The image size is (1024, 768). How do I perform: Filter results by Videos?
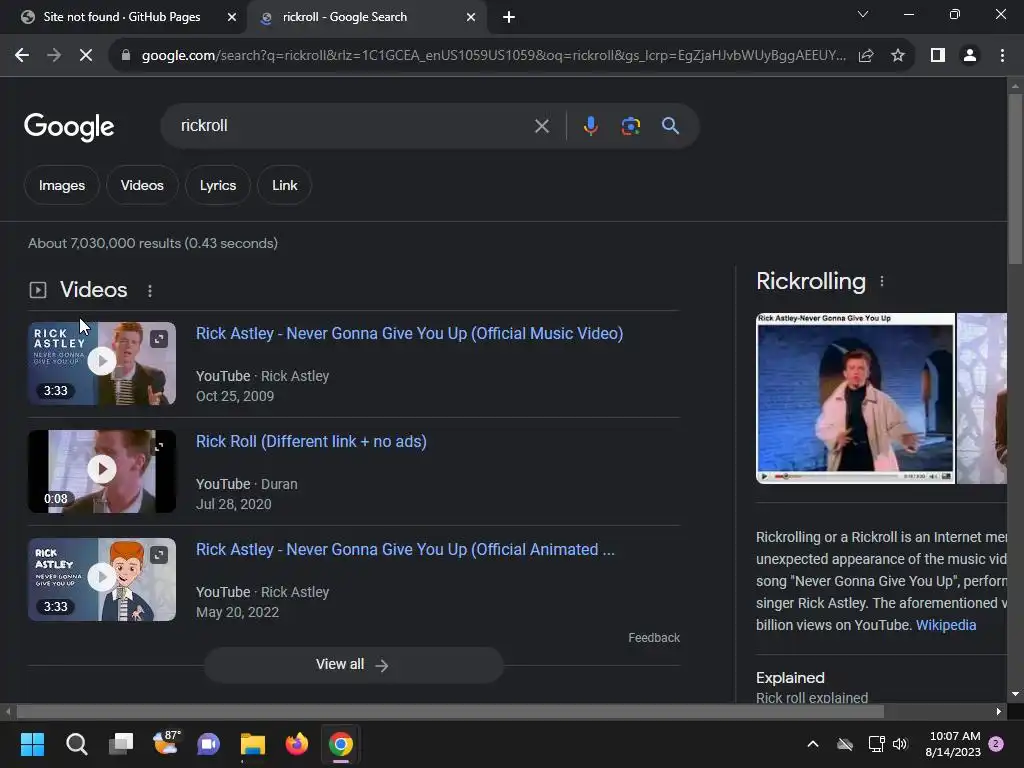click(x=142, y=185)
